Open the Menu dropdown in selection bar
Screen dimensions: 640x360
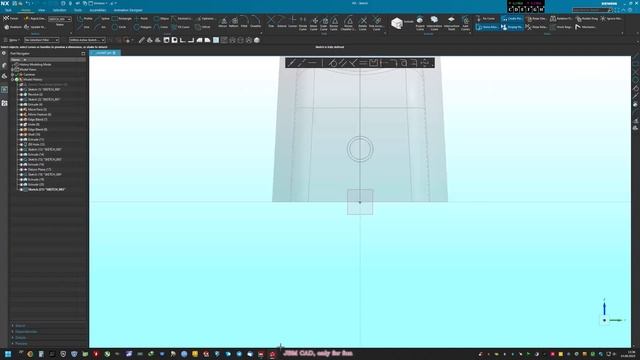pyautogui.click(x=13, y=40)
